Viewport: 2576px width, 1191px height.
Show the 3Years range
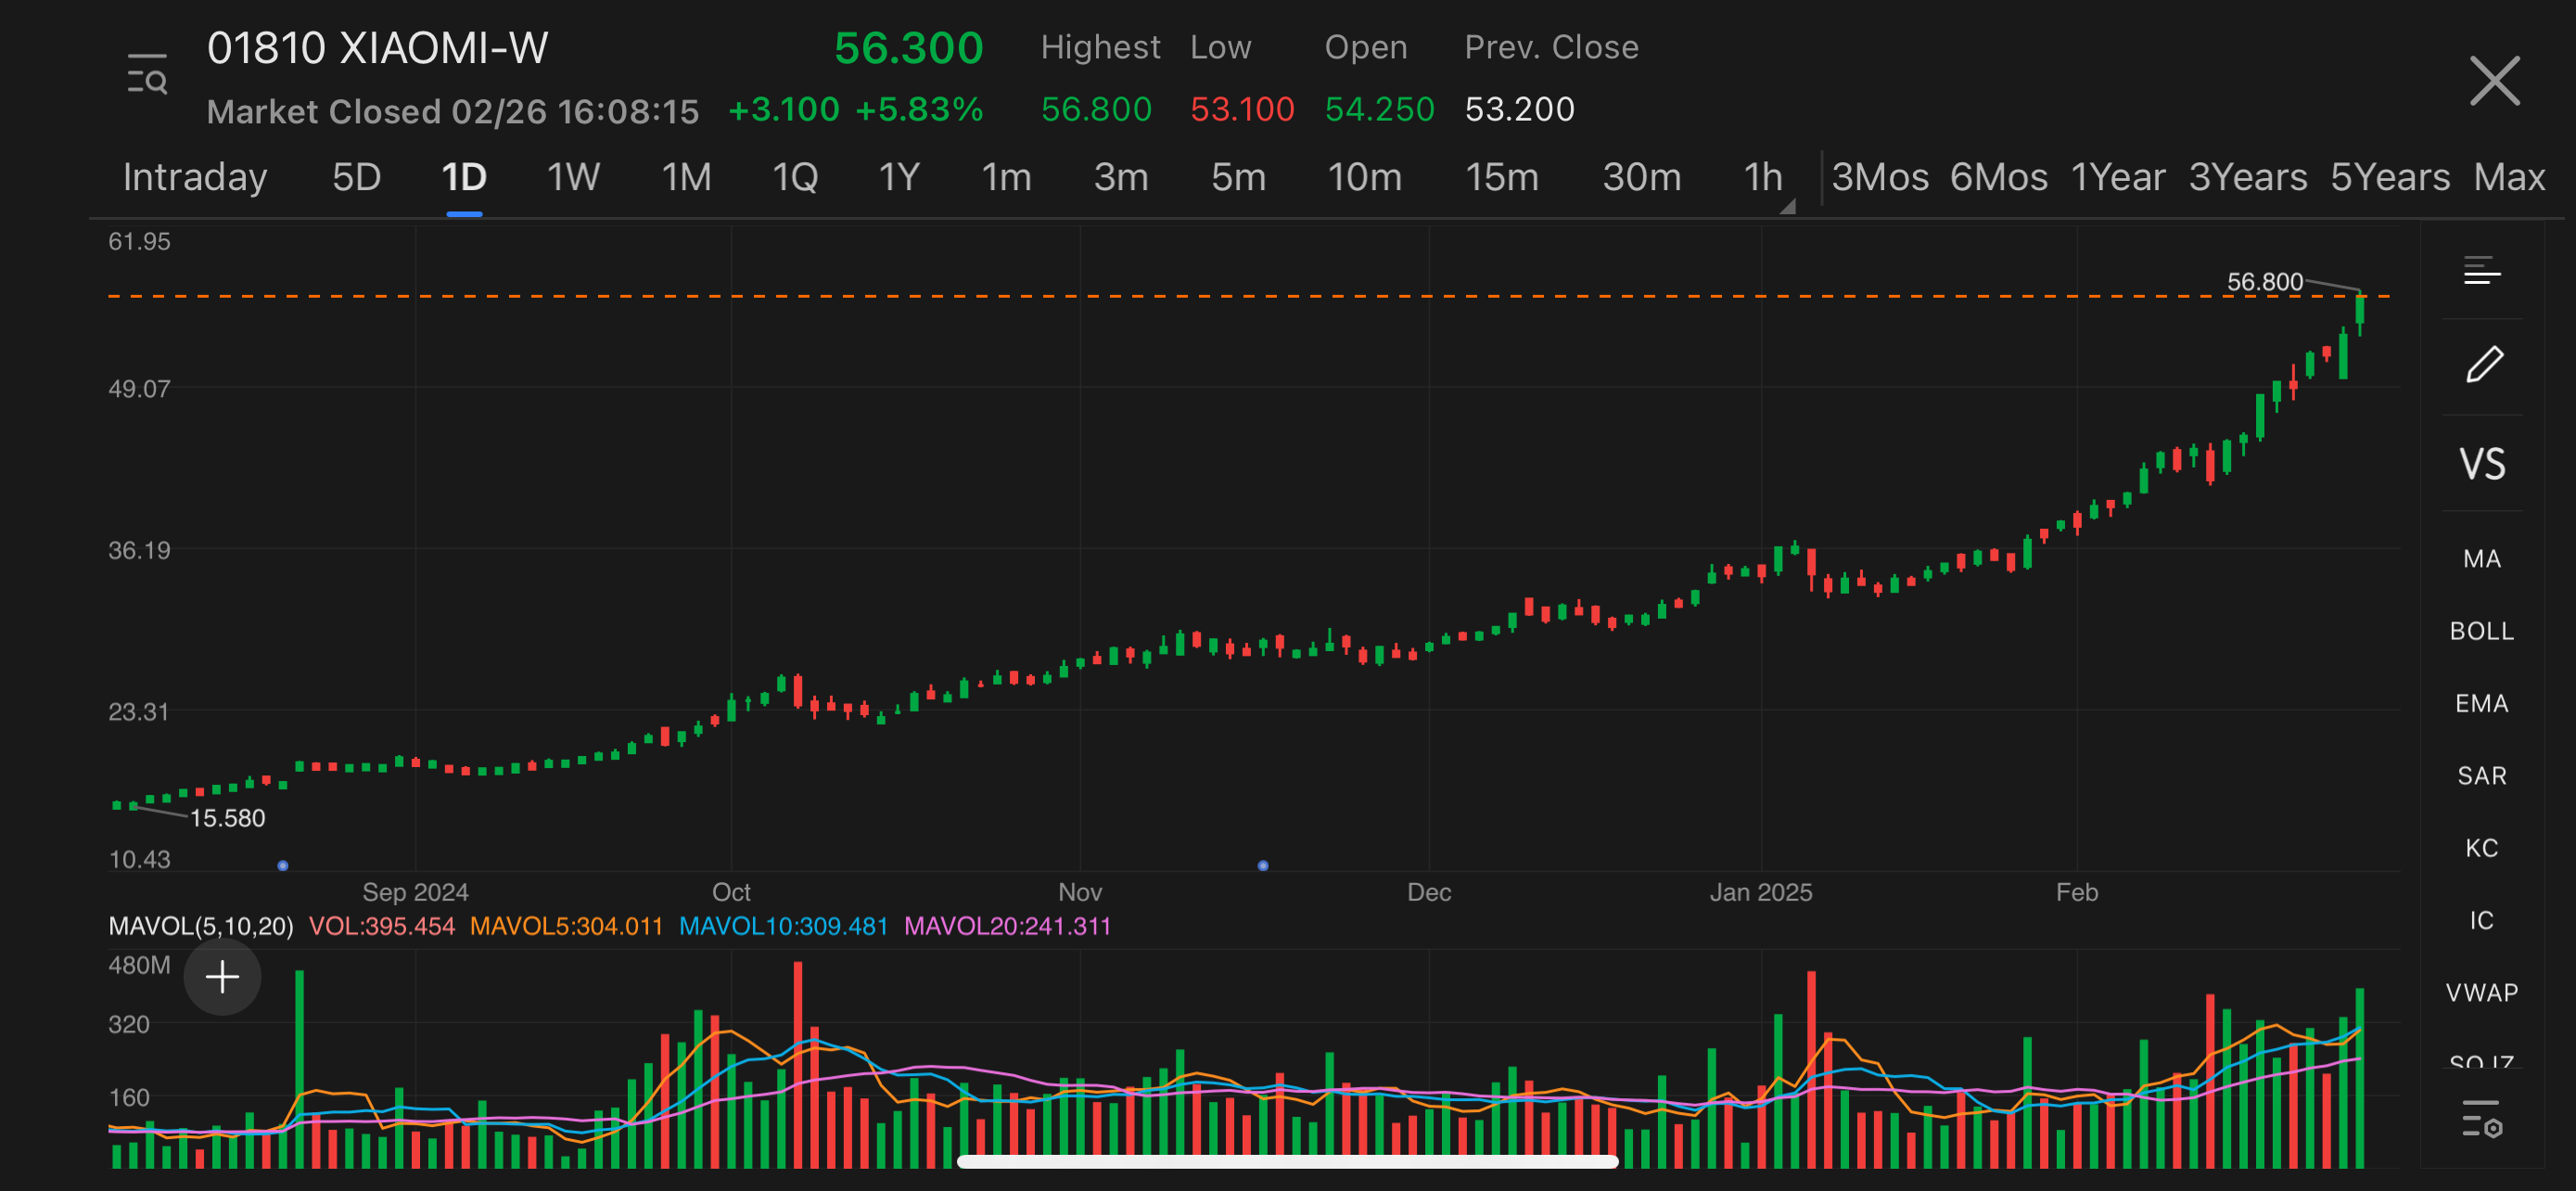[2247, 177]
